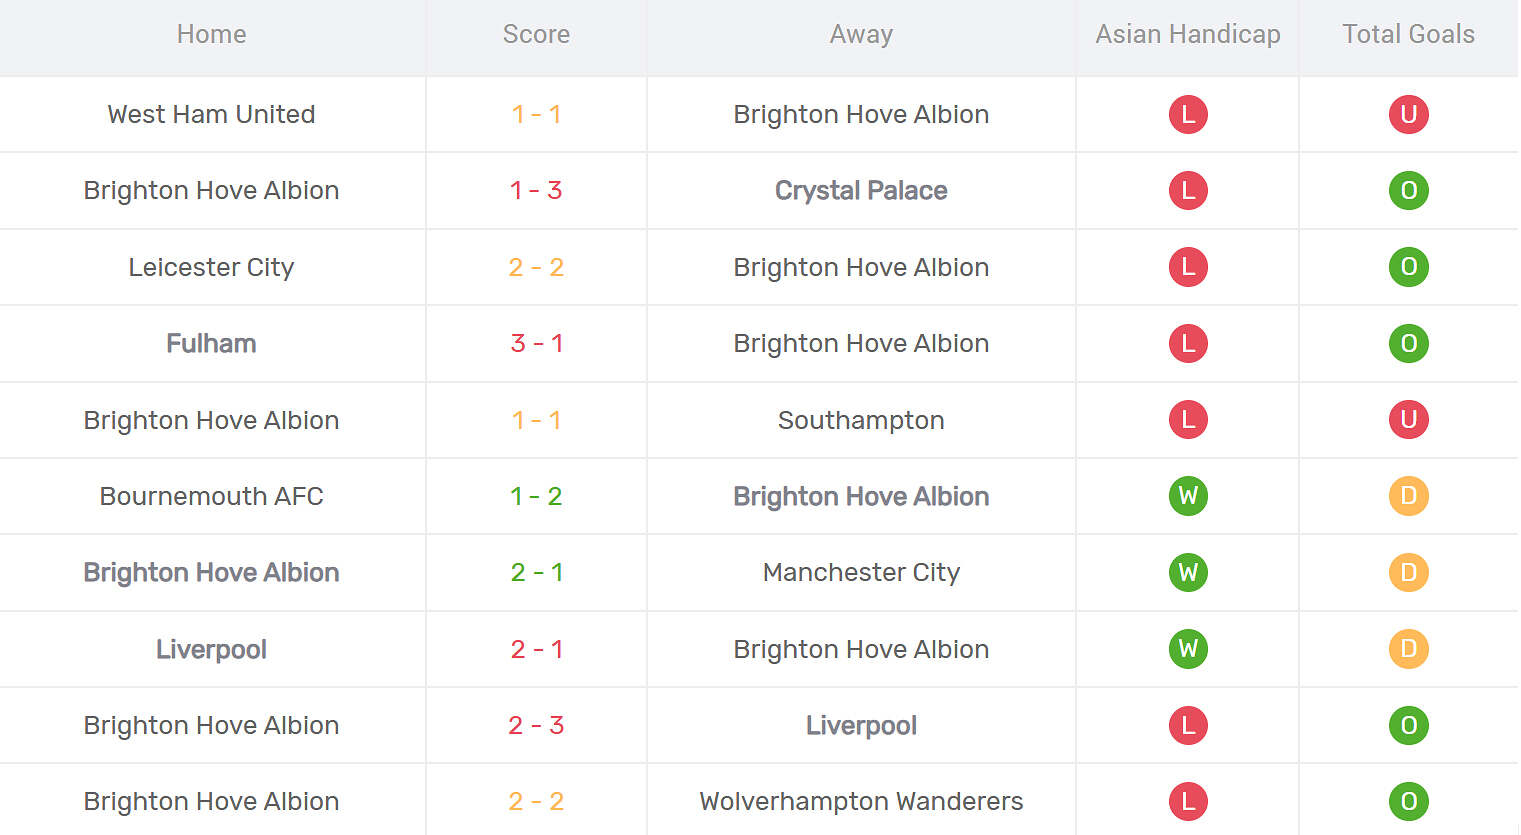Open the Crystal Palace team link
Image resolution: width=1521 pixels, height=835 pixels.
[x=861, y=190]
